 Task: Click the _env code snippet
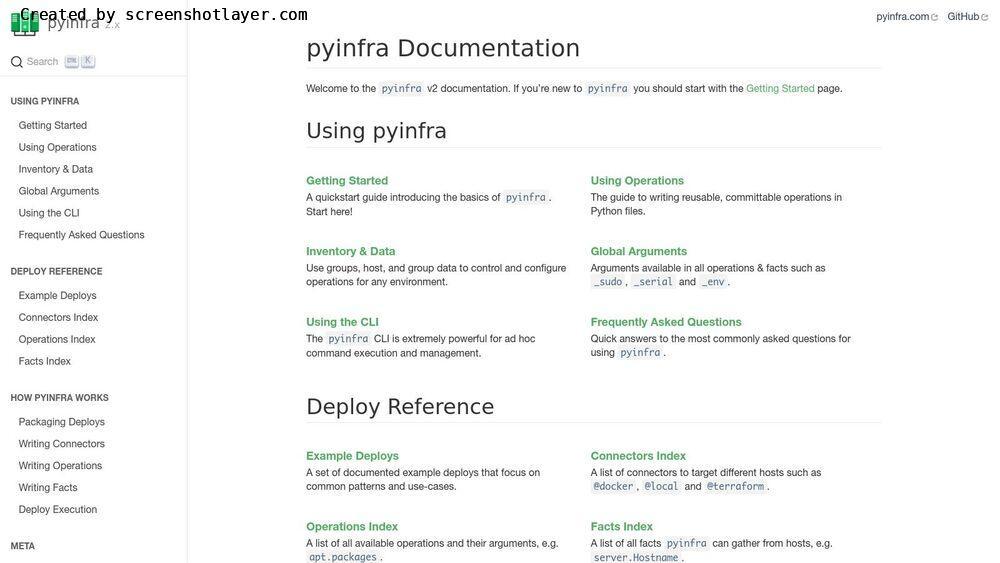point(713,282)
